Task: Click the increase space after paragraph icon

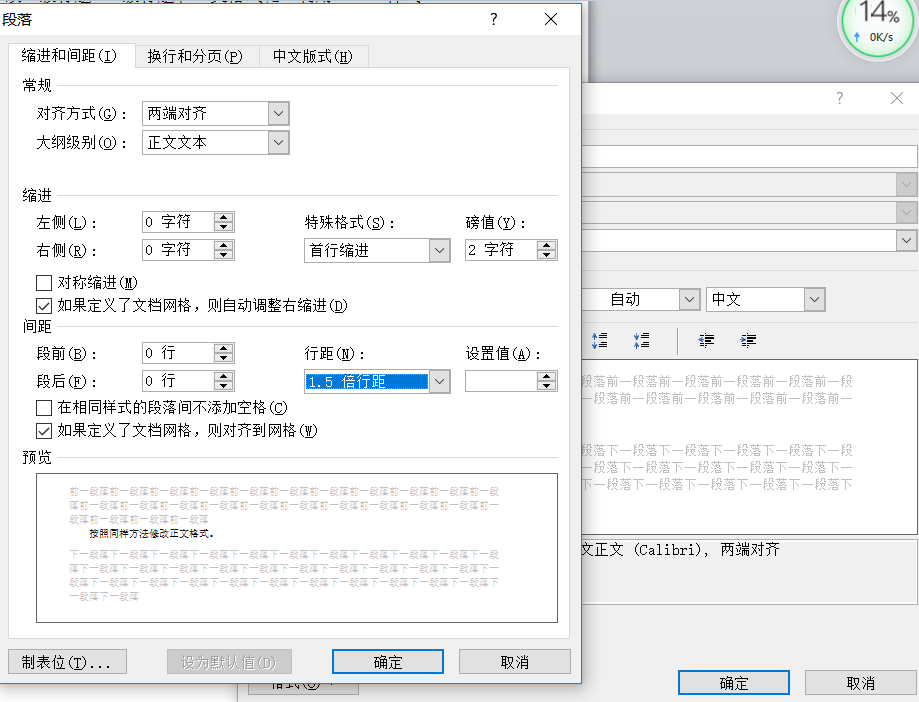Action: pyautogui.click(x=641, y=340)
